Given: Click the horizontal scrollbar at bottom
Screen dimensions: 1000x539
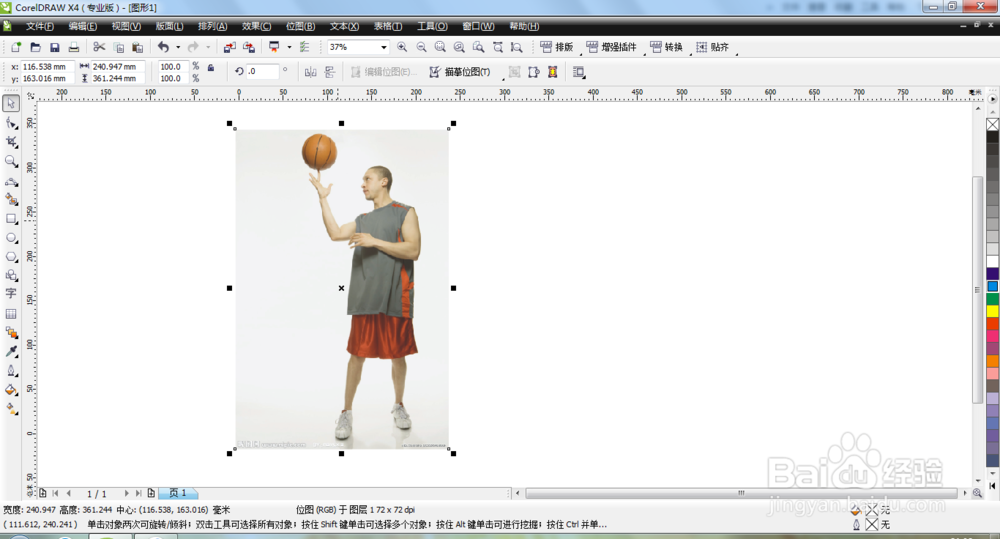Looking at the screenshot, I should (x=741, y=493).
